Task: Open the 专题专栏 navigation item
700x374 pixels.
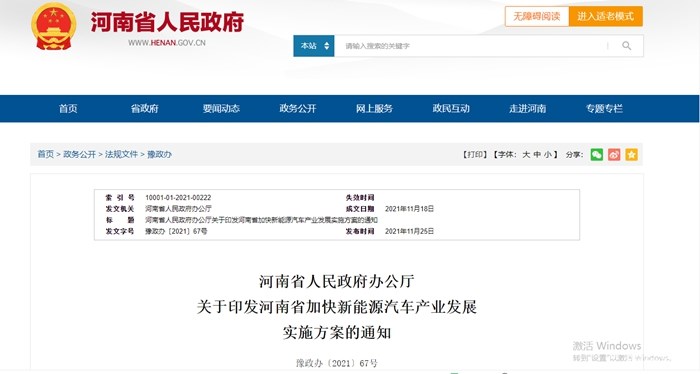Action: [604, 108]
